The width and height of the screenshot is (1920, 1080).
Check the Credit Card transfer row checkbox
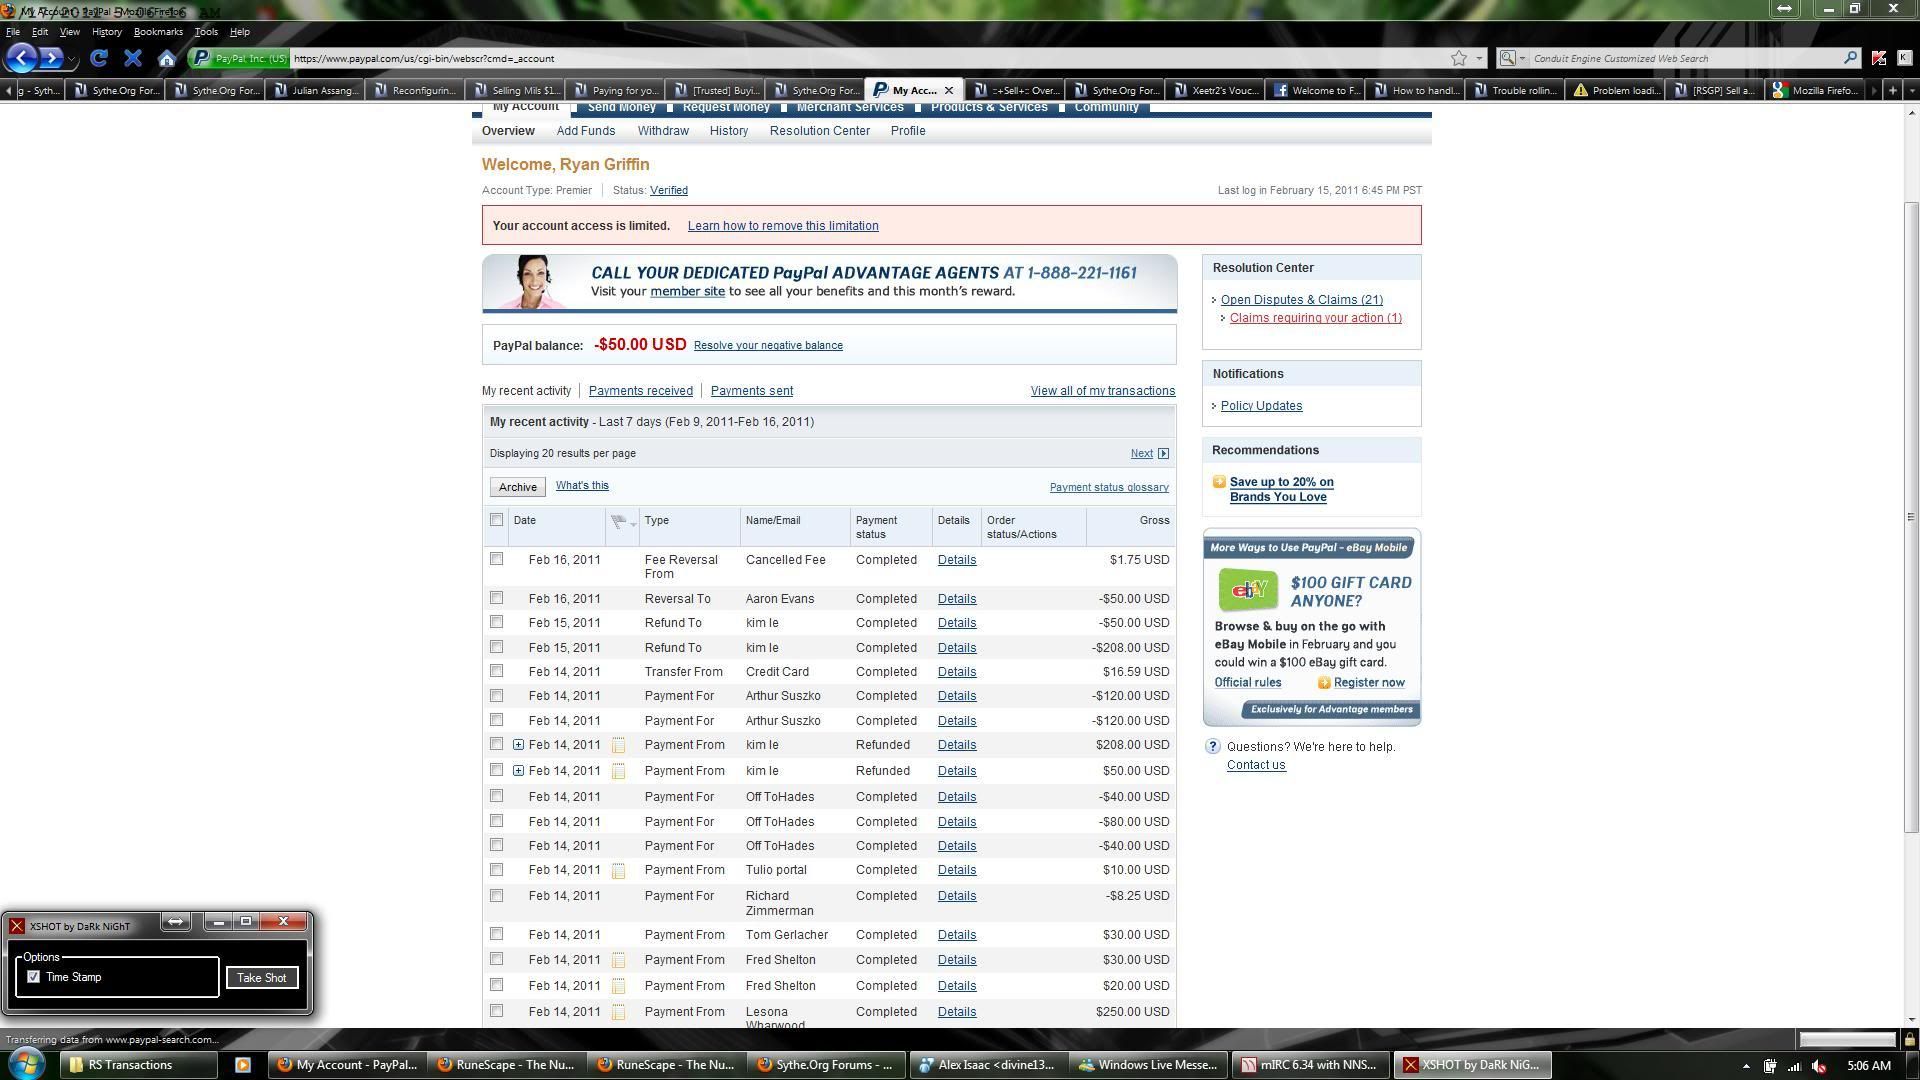(x=496, y=671)
